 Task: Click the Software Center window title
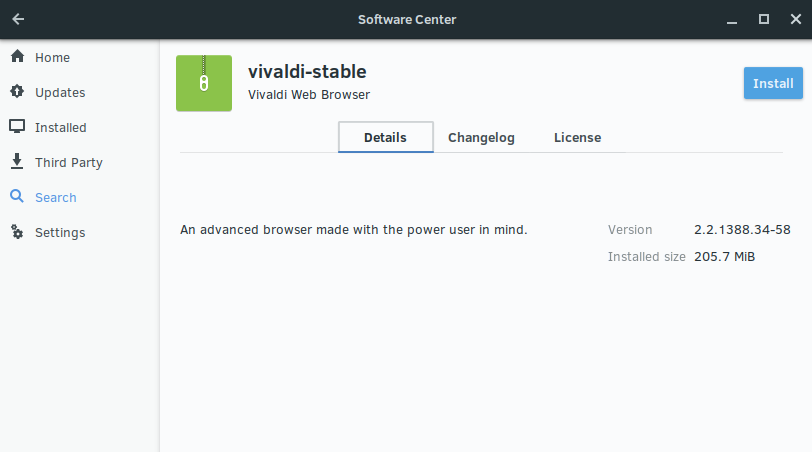tap(407, 20)
